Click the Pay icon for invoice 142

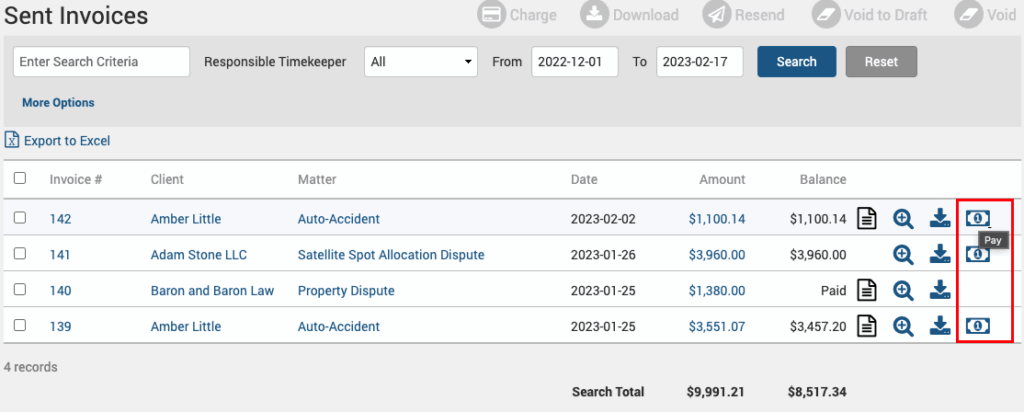[977, 218]
